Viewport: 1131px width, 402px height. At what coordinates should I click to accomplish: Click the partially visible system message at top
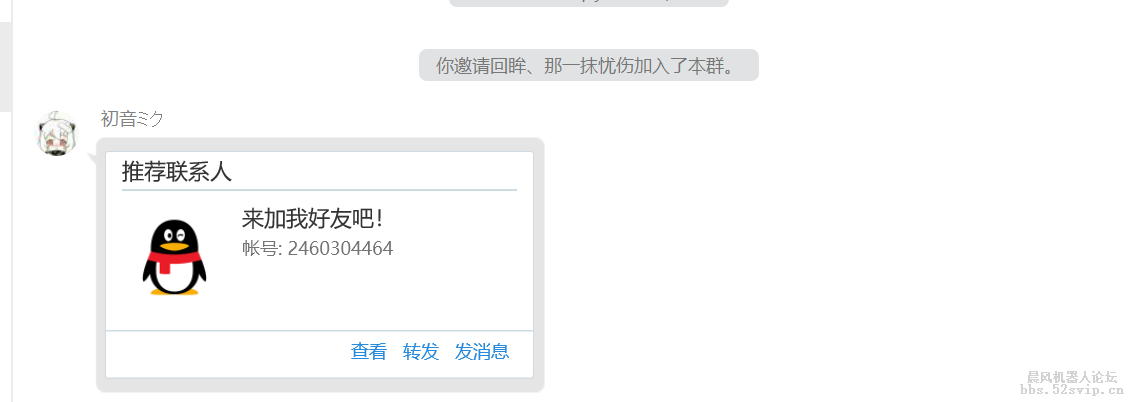[589, 3]
